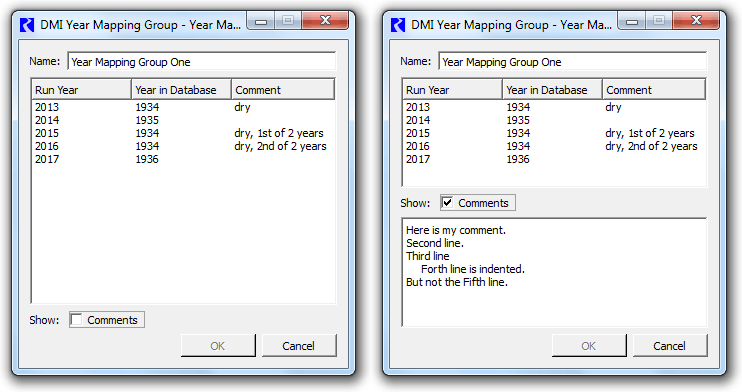Click 'But not the Fifth line.' text
Image resolution: width=742 pixels, height=392 pixels.
point(457,282)
